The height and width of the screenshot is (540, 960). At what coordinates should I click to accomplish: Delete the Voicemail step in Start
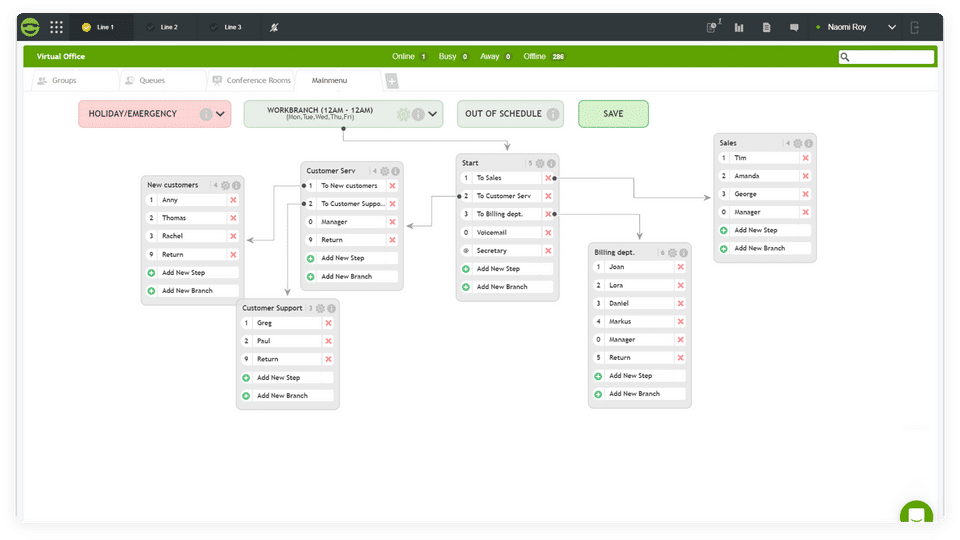[x=549, y=233]
